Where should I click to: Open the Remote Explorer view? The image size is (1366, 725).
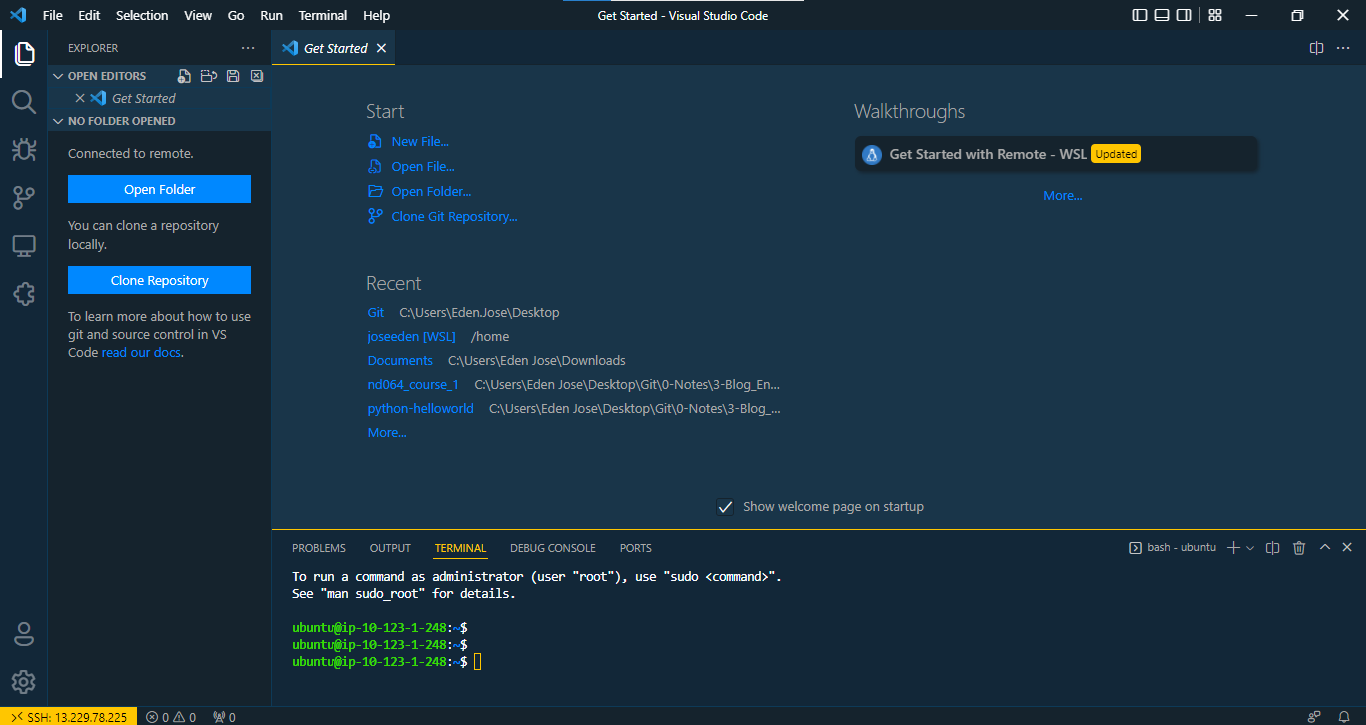pos(24,246)
